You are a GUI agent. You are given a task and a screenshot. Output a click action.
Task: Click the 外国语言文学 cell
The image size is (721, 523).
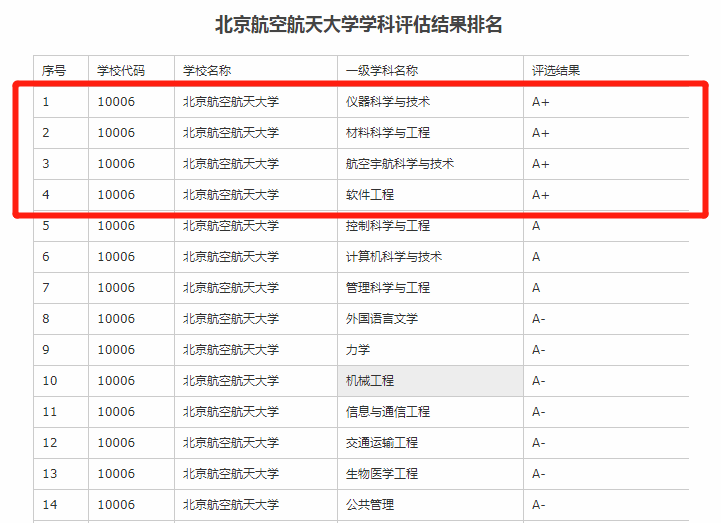[381, 319]
